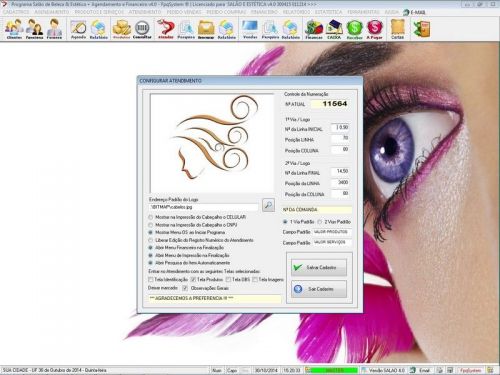Click the Relatório icon left of Finanças

[x=290, y=29]
